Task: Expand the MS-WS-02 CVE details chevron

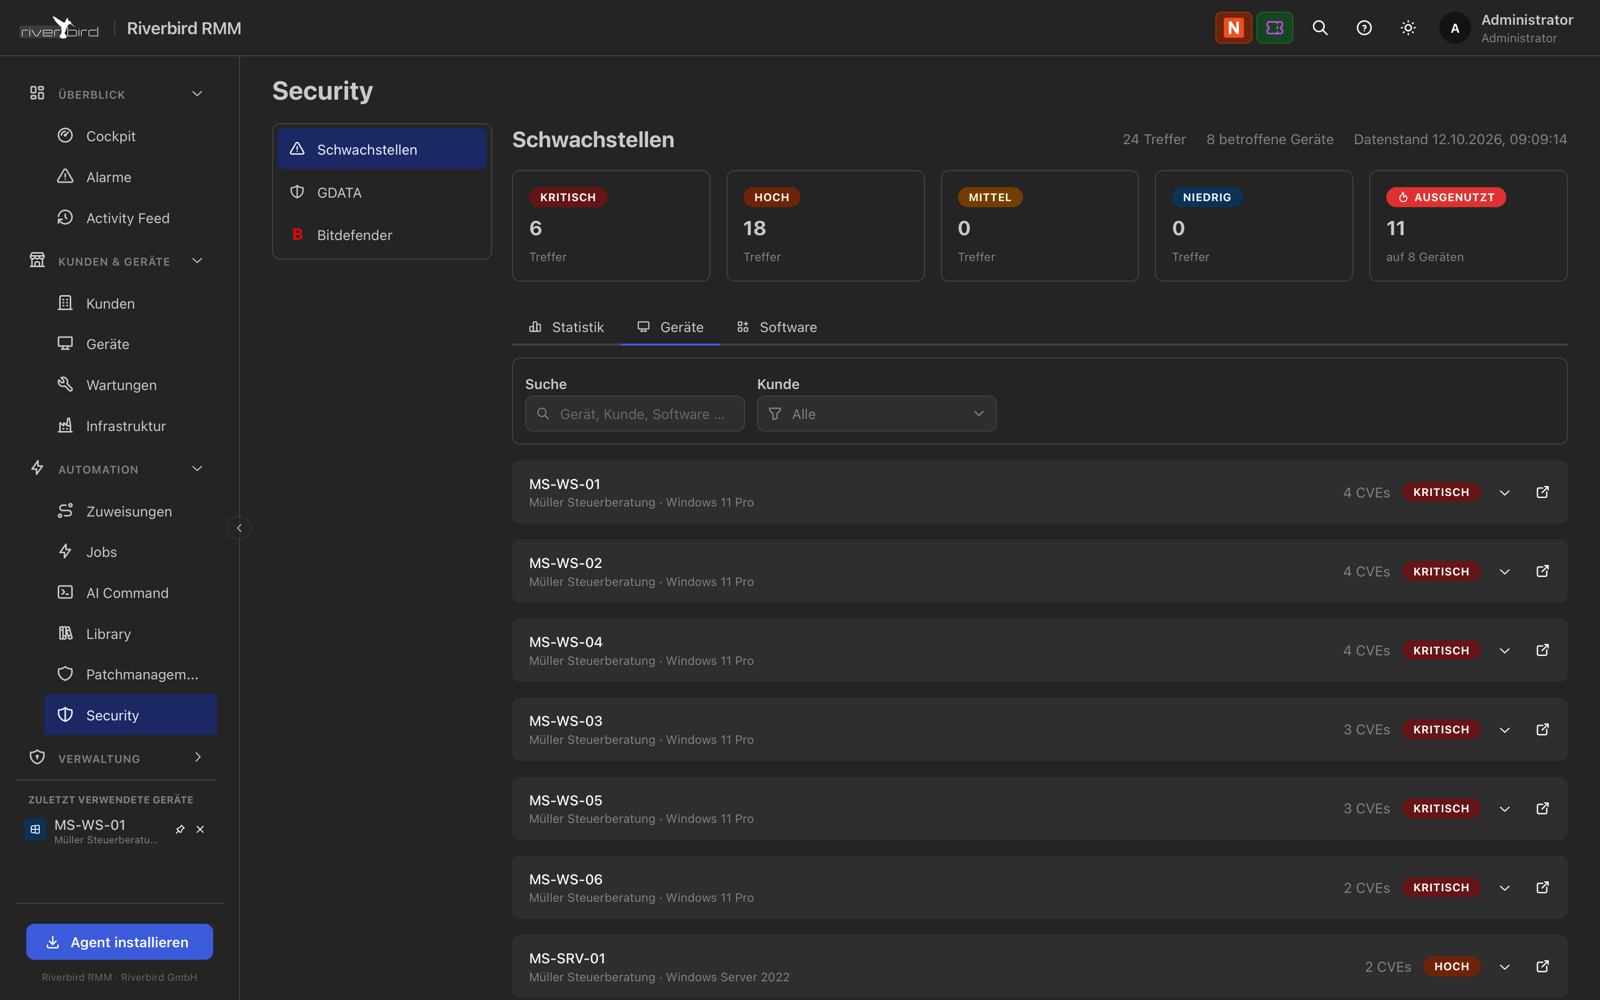Action: coord(1505,572)
